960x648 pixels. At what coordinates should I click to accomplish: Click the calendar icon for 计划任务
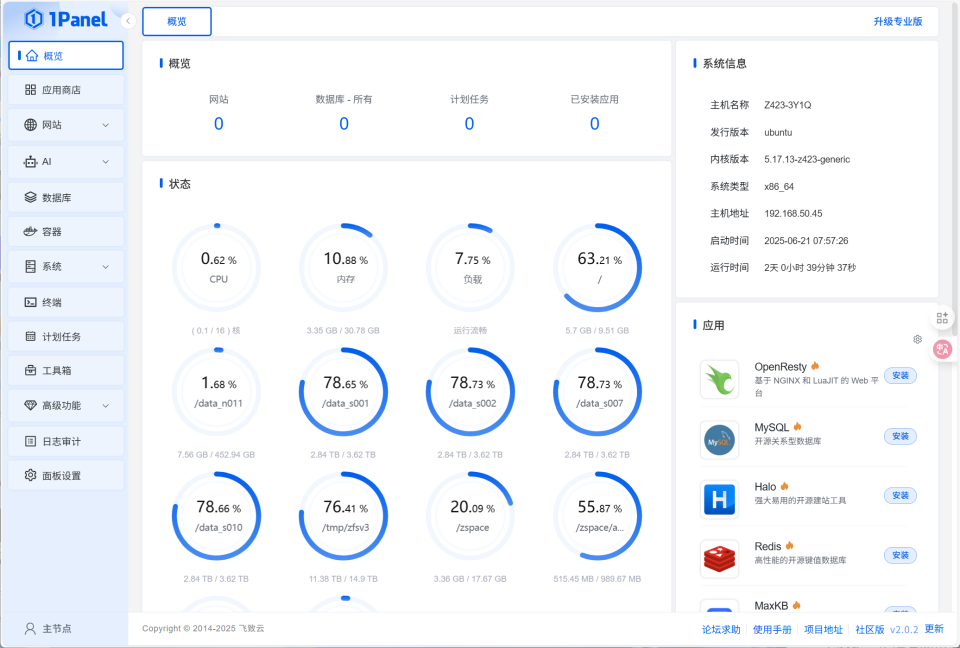31,336
